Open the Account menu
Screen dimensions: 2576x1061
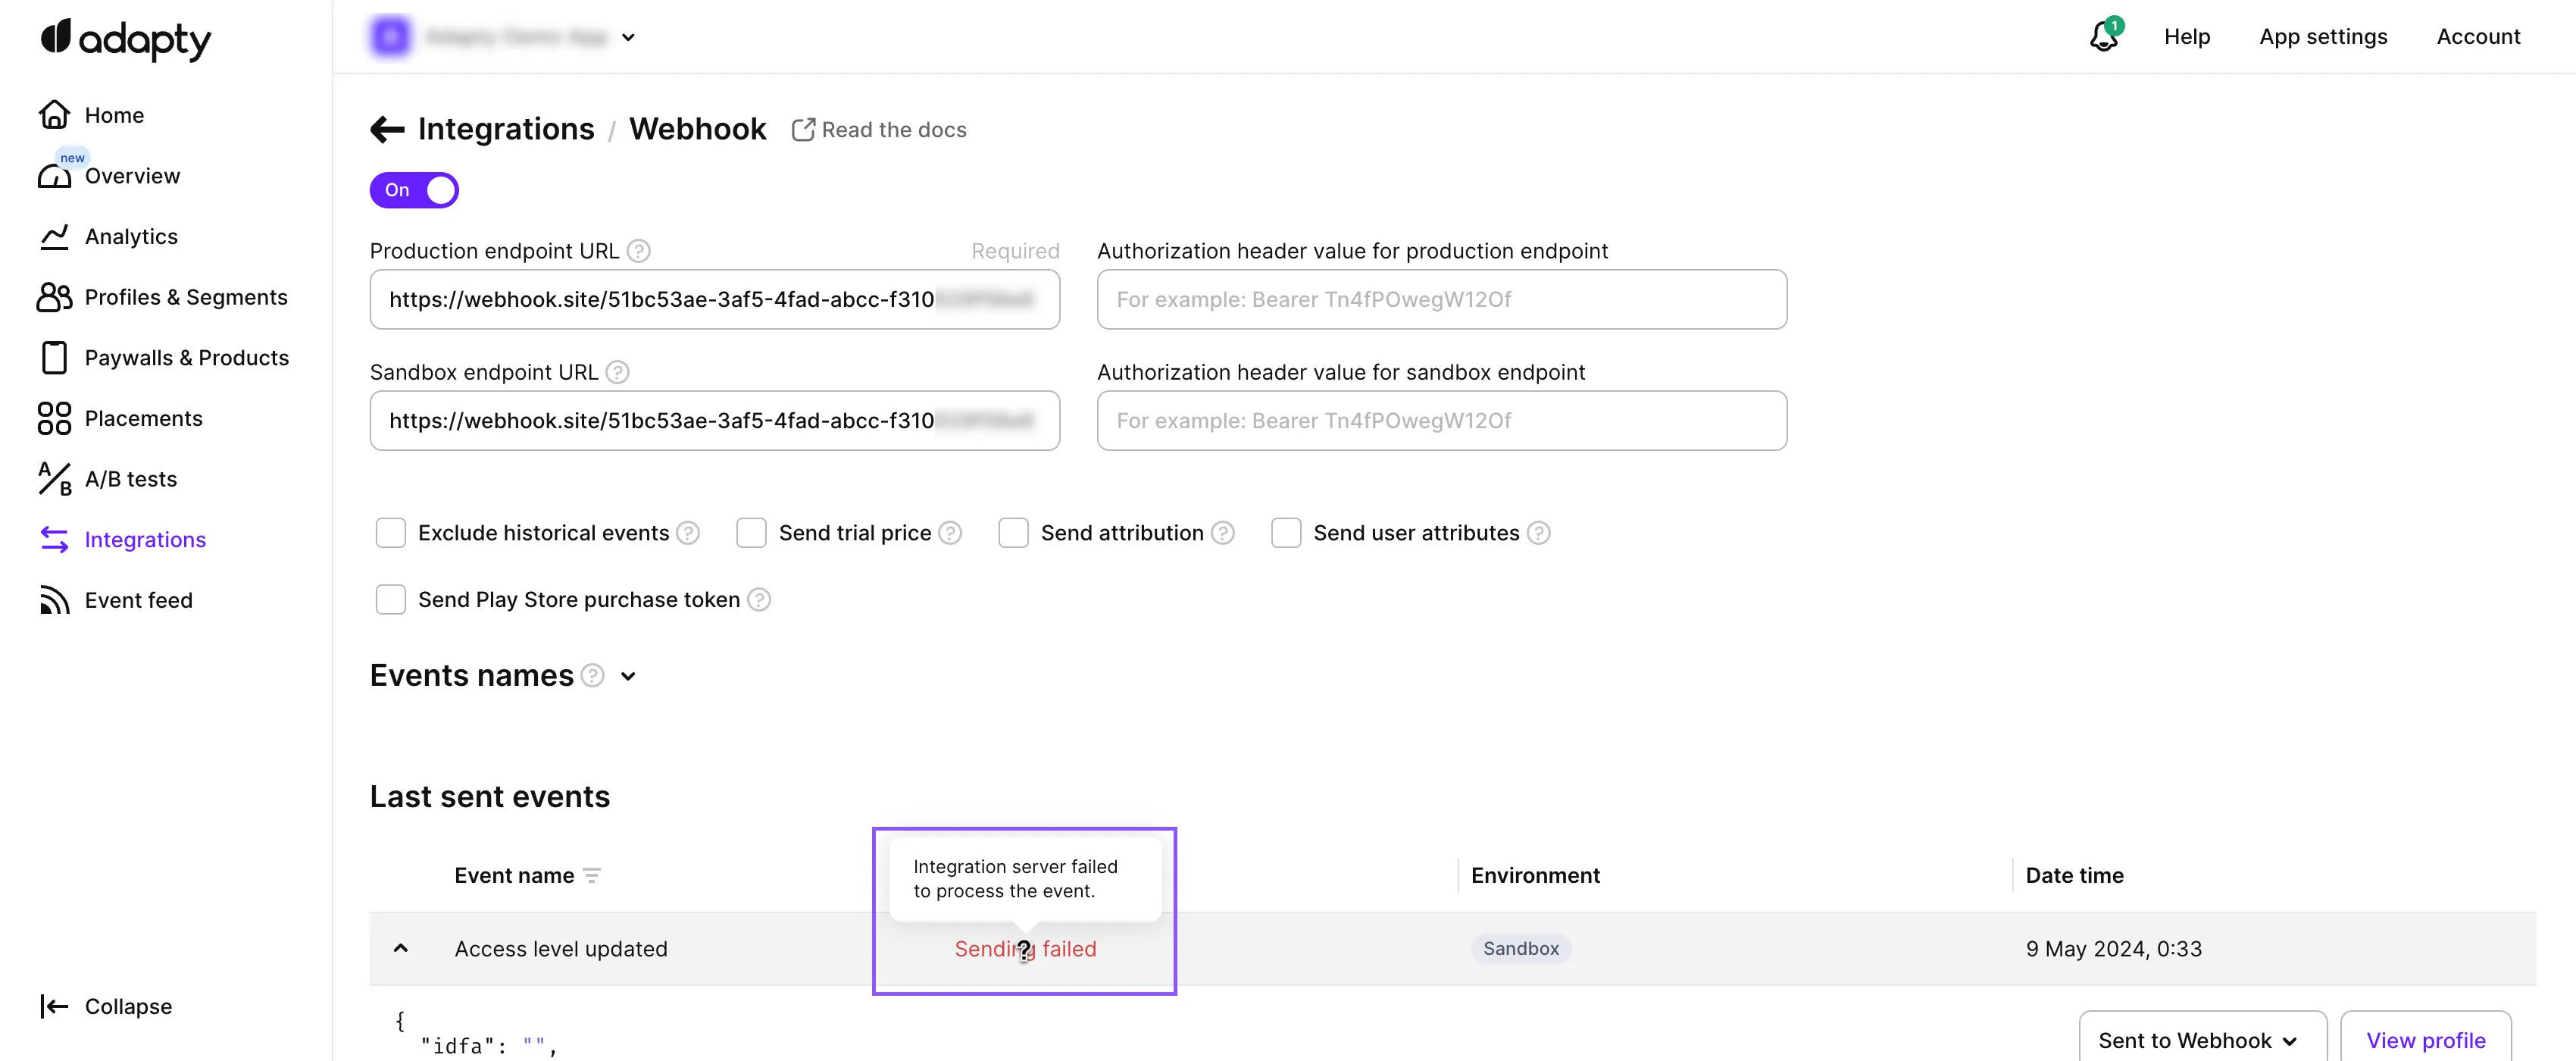(x=2479, y=36)
